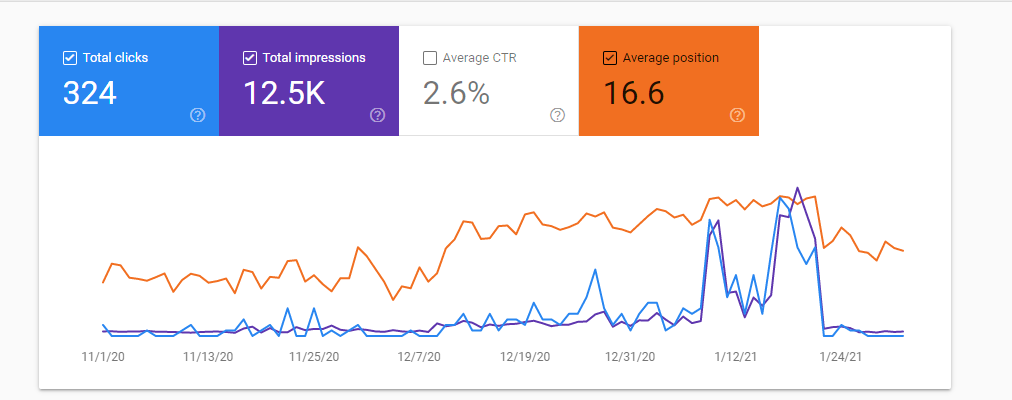Click the 12.5K impressions value
This screenshot has height=400, width=1012.
tap(284, 94)
